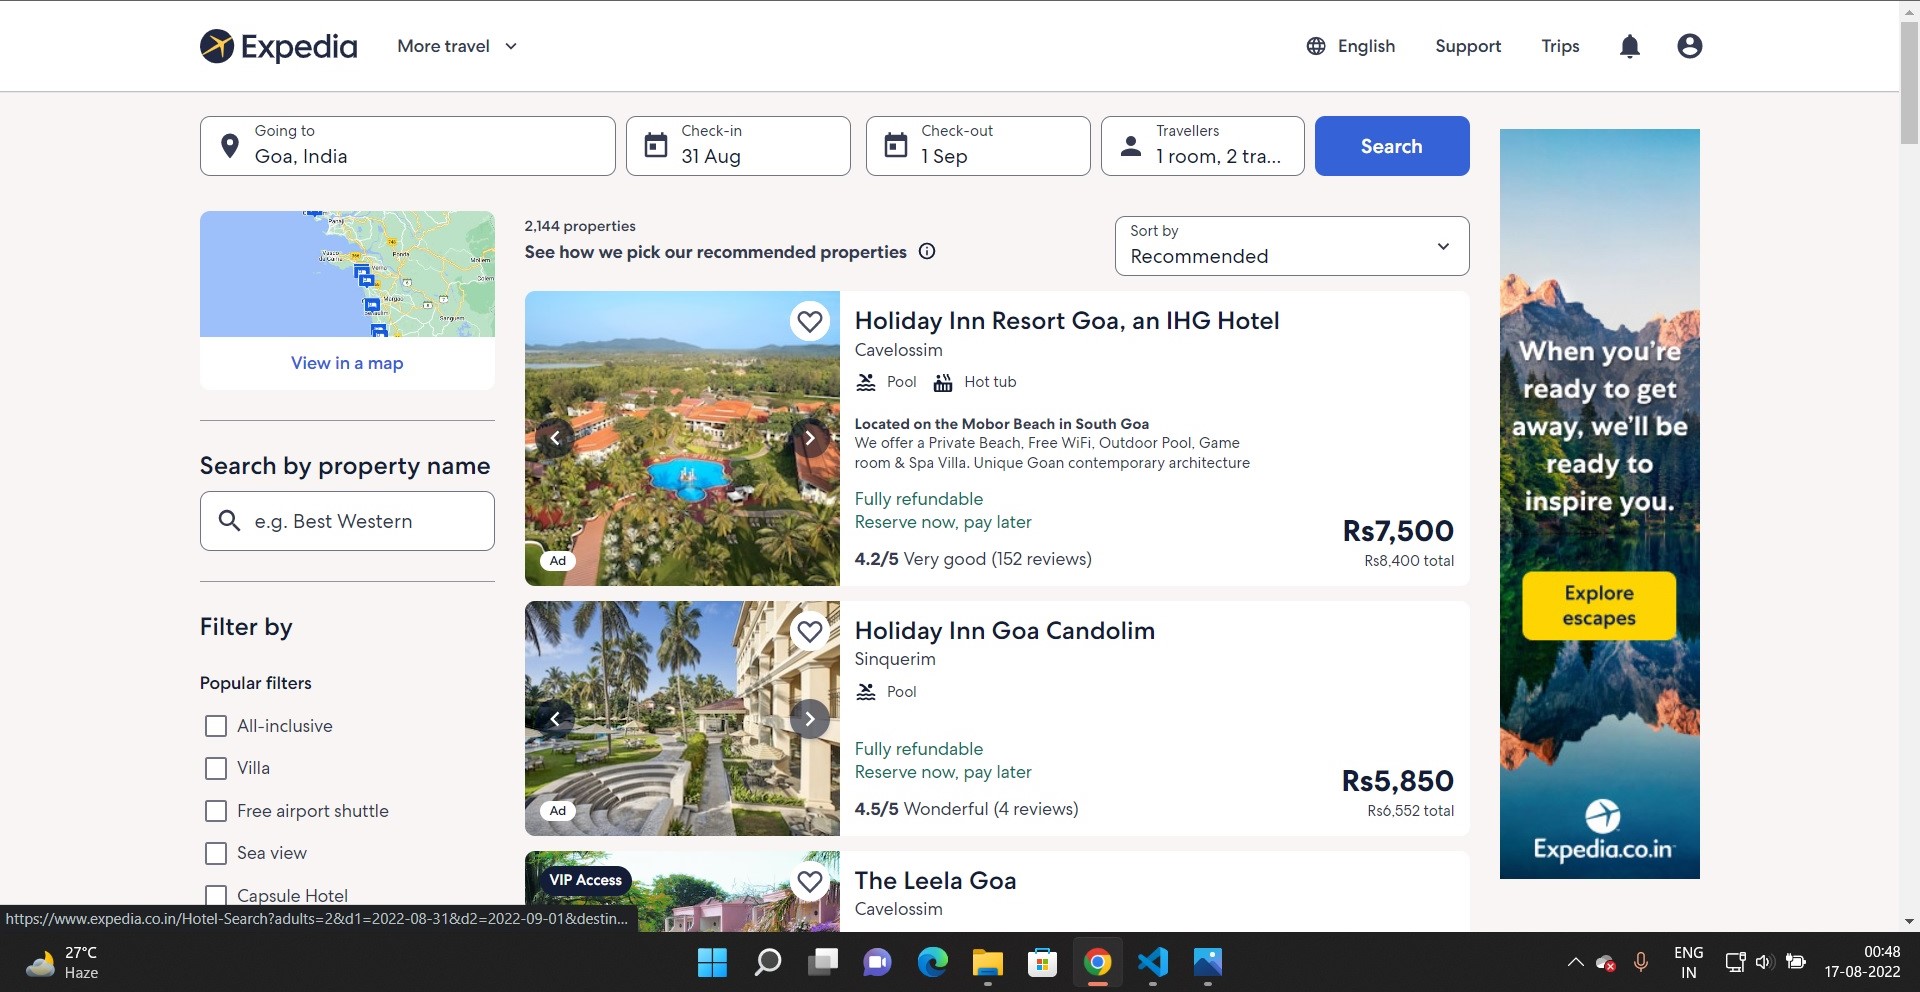The image size is (1920, 992).
Task: Click the Rs7,500 price
Action: click(1398, 531)
